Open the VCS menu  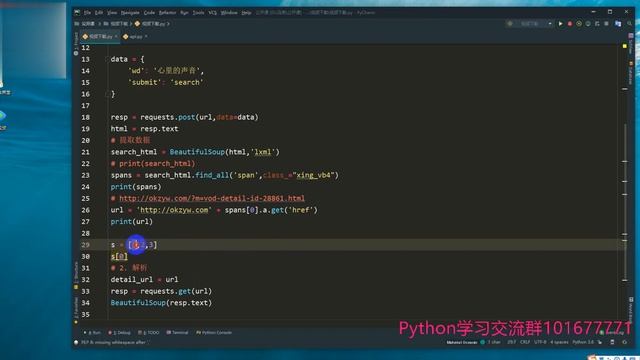[x=213, y=13]
